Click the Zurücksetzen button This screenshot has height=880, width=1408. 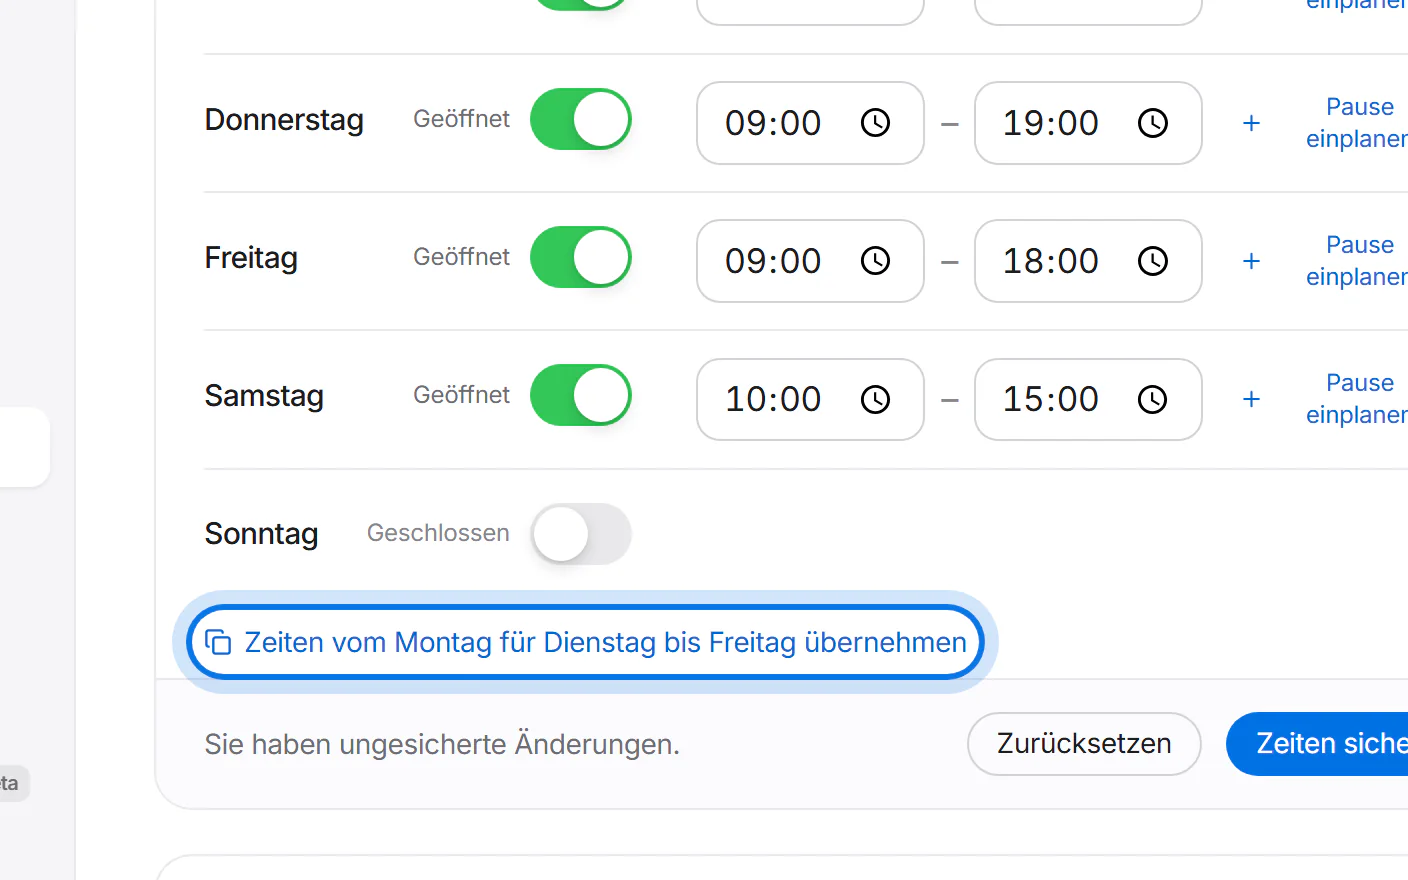click(x=1084, y=744)
